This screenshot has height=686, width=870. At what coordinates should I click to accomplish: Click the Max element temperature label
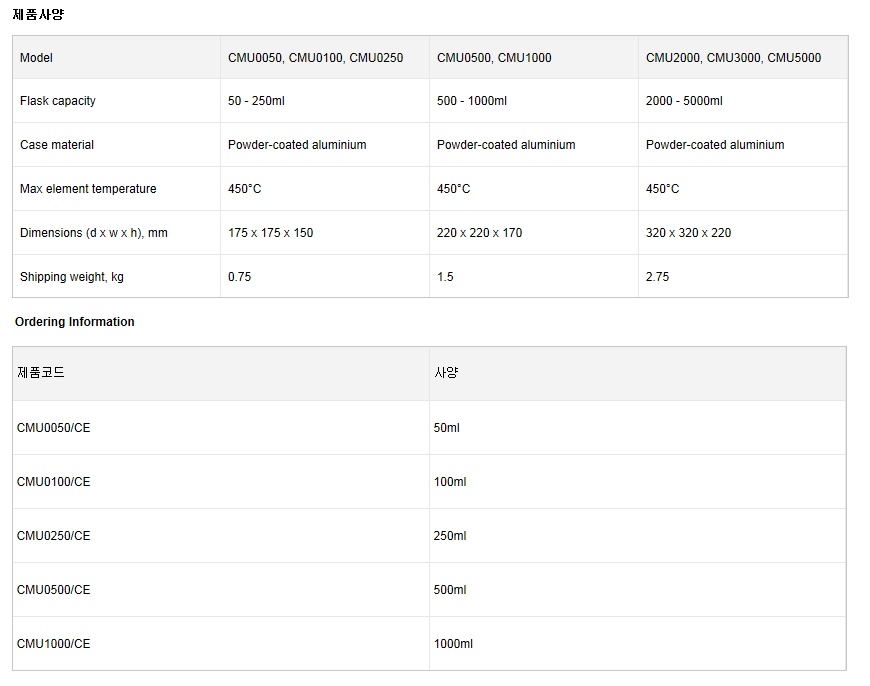88,189
